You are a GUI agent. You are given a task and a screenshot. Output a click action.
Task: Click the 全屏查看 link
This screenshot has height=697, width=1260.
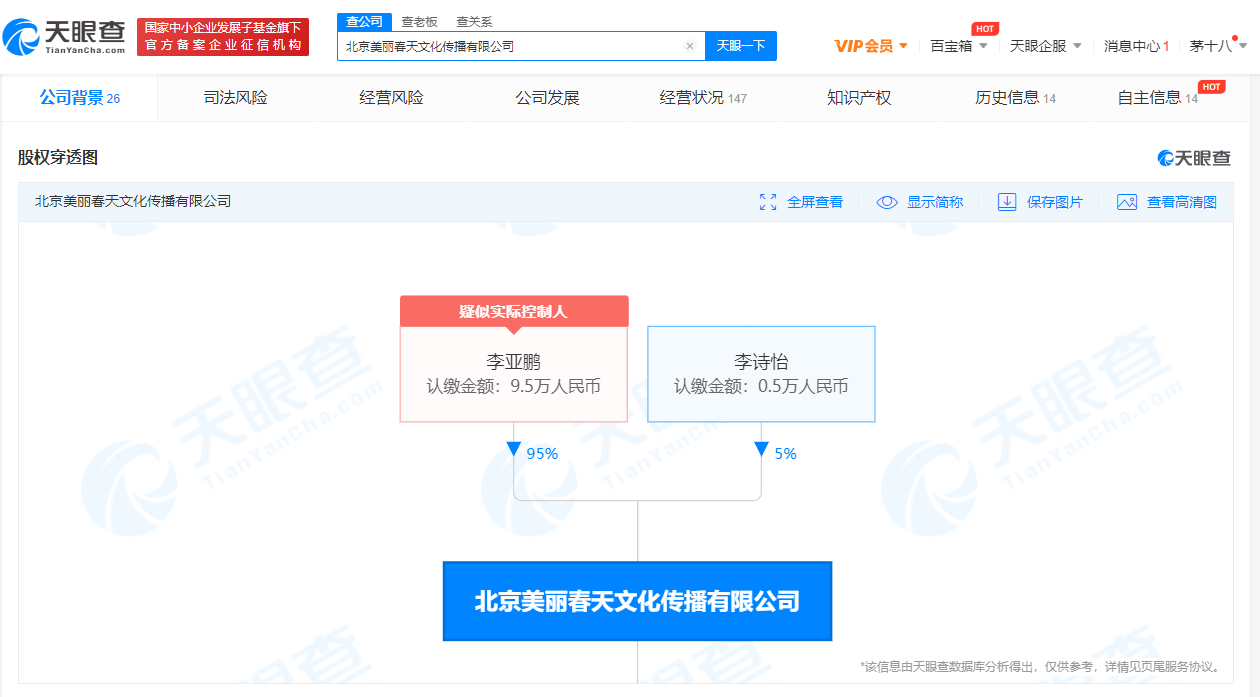tap(815, 202)
